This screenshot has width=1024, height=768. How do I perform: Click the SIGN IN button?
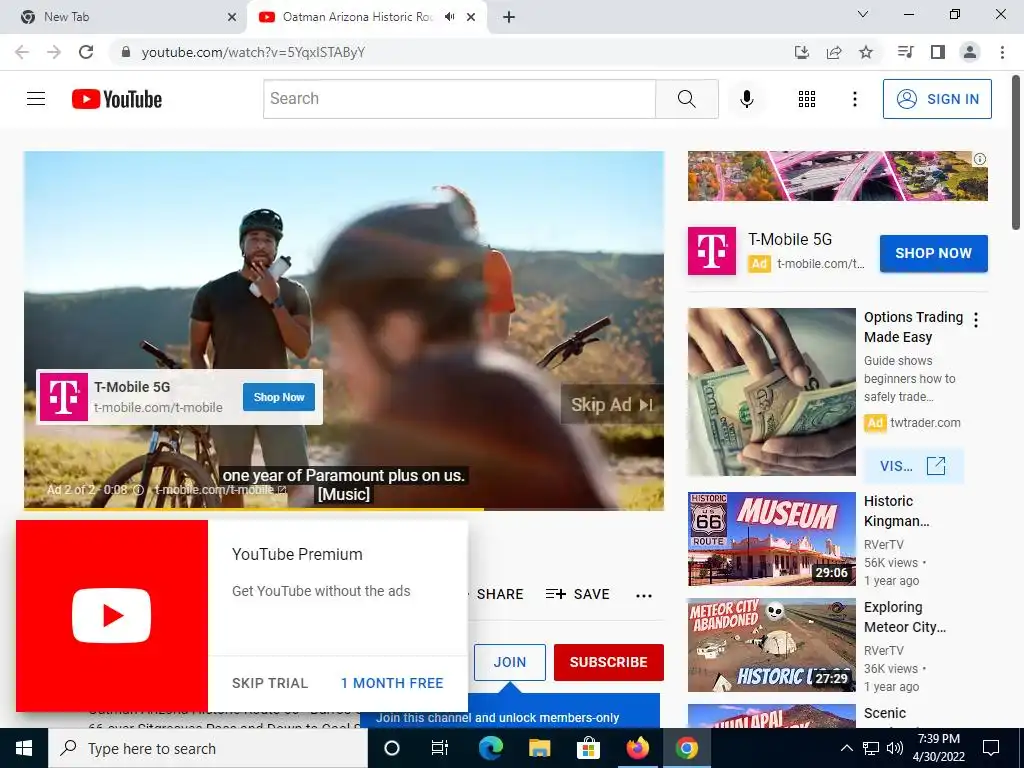coord(937,99)
